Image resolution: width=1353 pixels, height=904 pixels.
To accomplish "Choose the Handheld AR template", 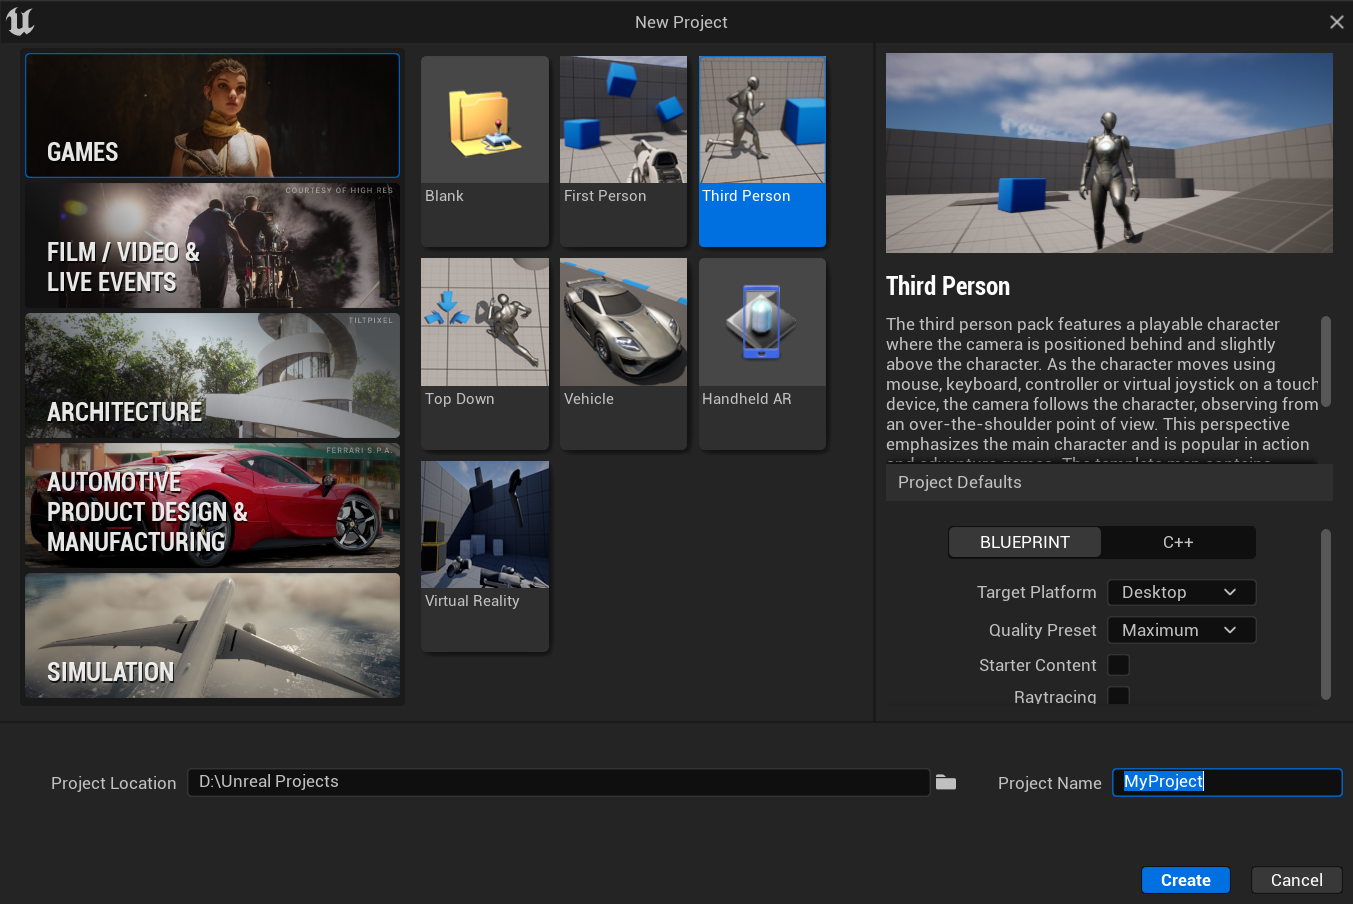I will 762,324.
